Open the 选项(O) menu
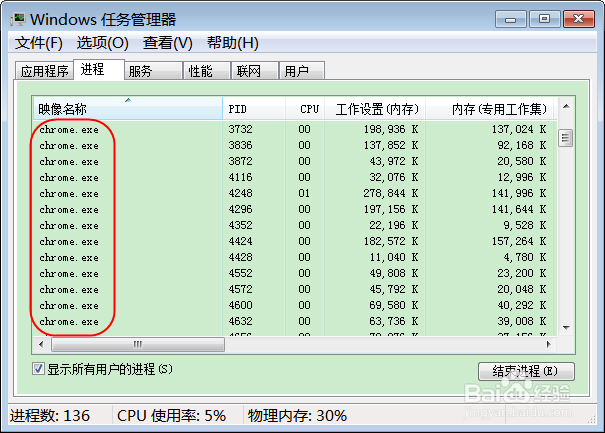This screenshot has width=605, height=433. click(x=102, y=43)
